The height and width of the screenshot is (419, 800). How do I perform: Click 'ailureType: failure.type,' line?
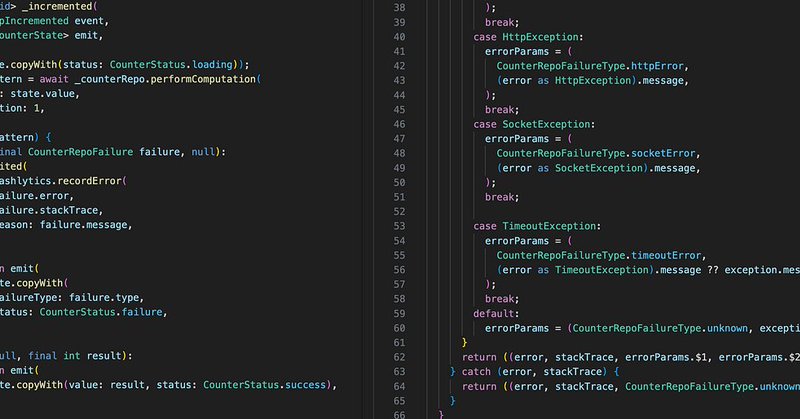click(x=72, y=298)
